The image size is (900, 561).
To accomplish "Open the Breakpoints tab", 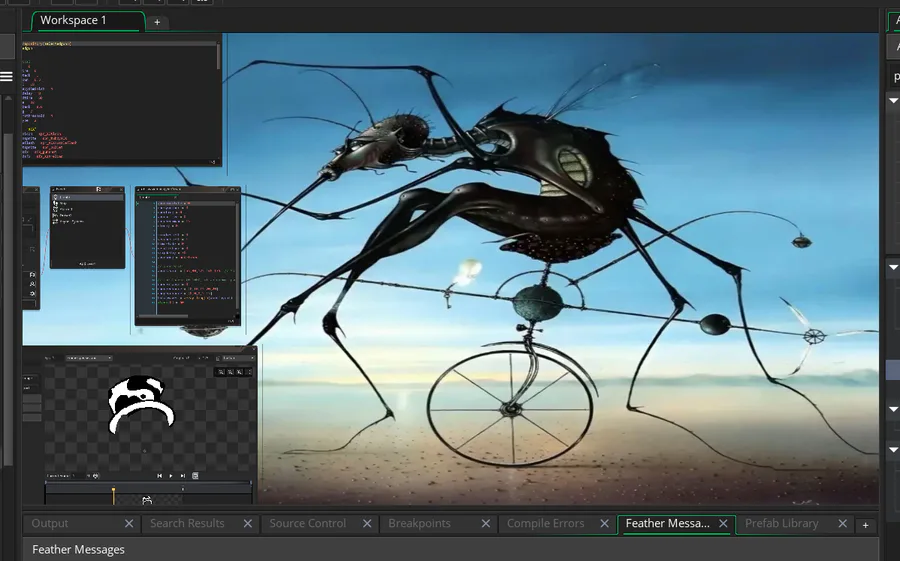I will (419, 523).
